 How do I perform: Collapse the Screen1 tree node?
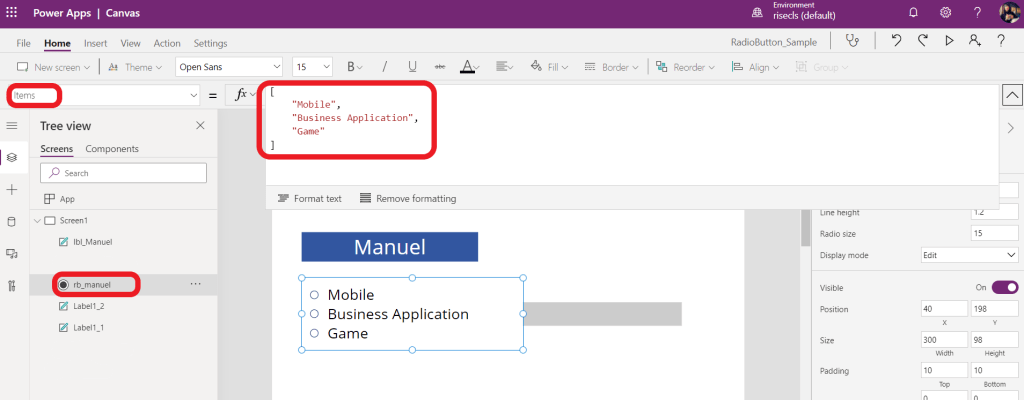37,220
